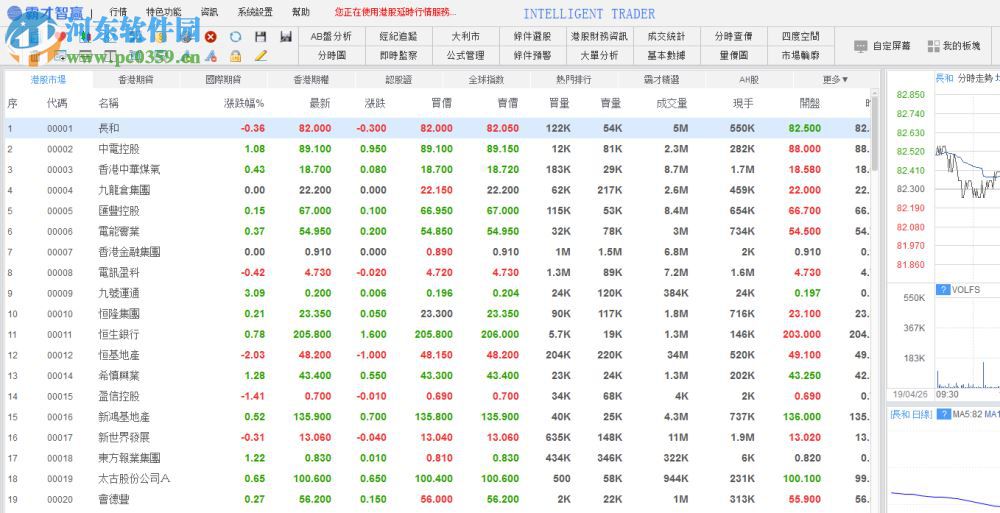Click the 分時查價 button
Viewport: 1000px width, 513px height.
pyautogui.click(x=733, y=36)
